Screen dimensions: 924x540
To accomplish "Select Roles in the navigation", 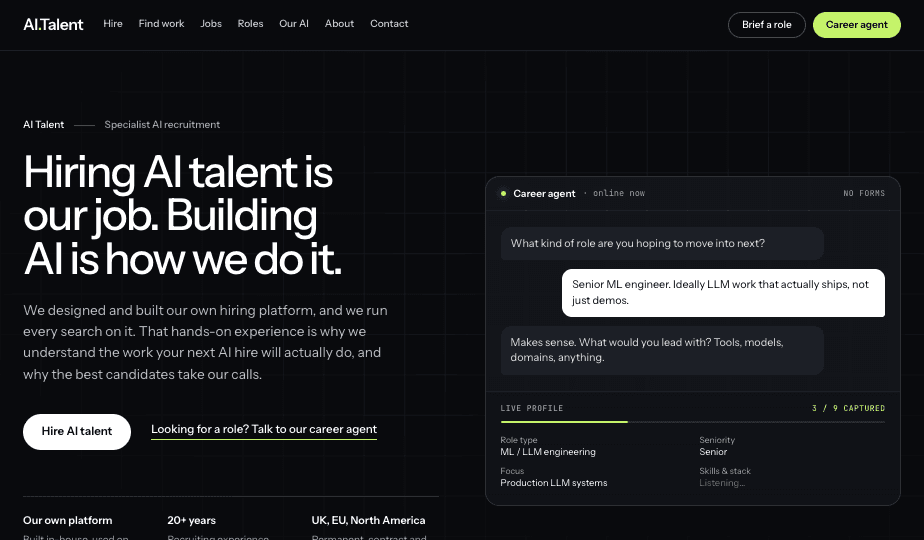I will click(x=250, y=24).
